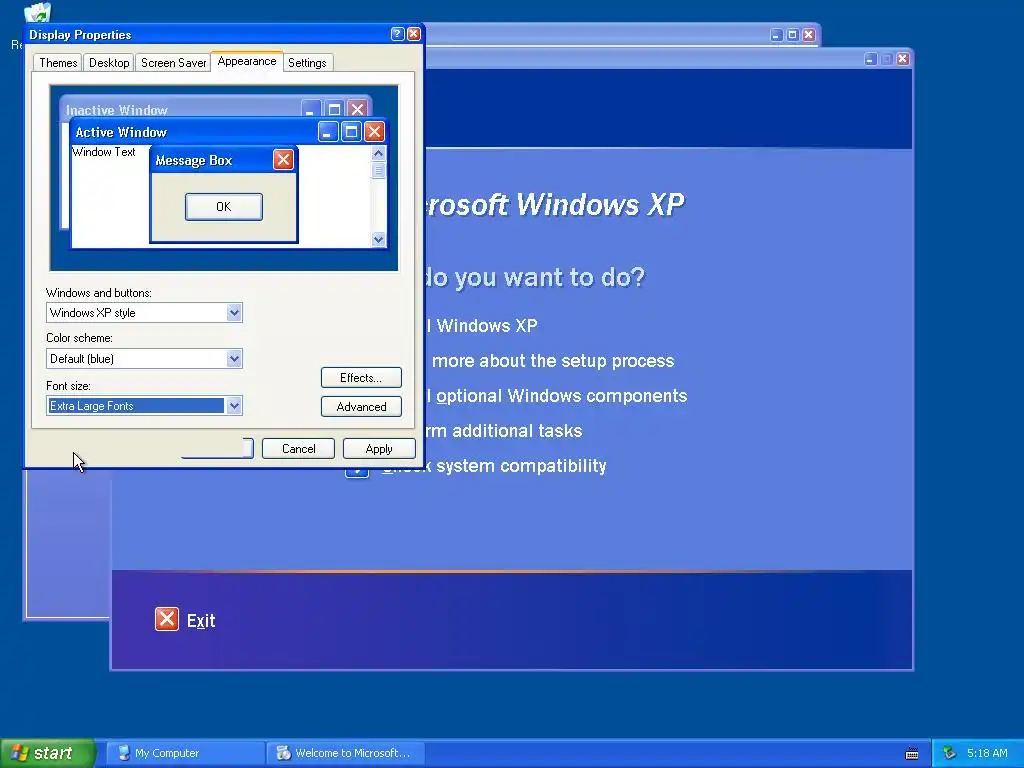
Task: Expand the Windows and buttons dropdown
Action: coord(234,313)
